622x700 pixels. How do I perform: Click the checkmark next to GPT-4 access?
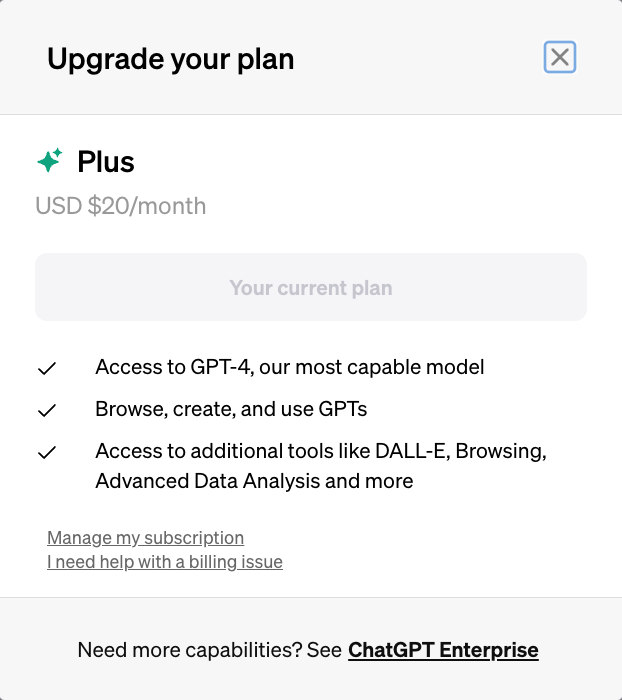pyautogui.click(x=47, y=369)
